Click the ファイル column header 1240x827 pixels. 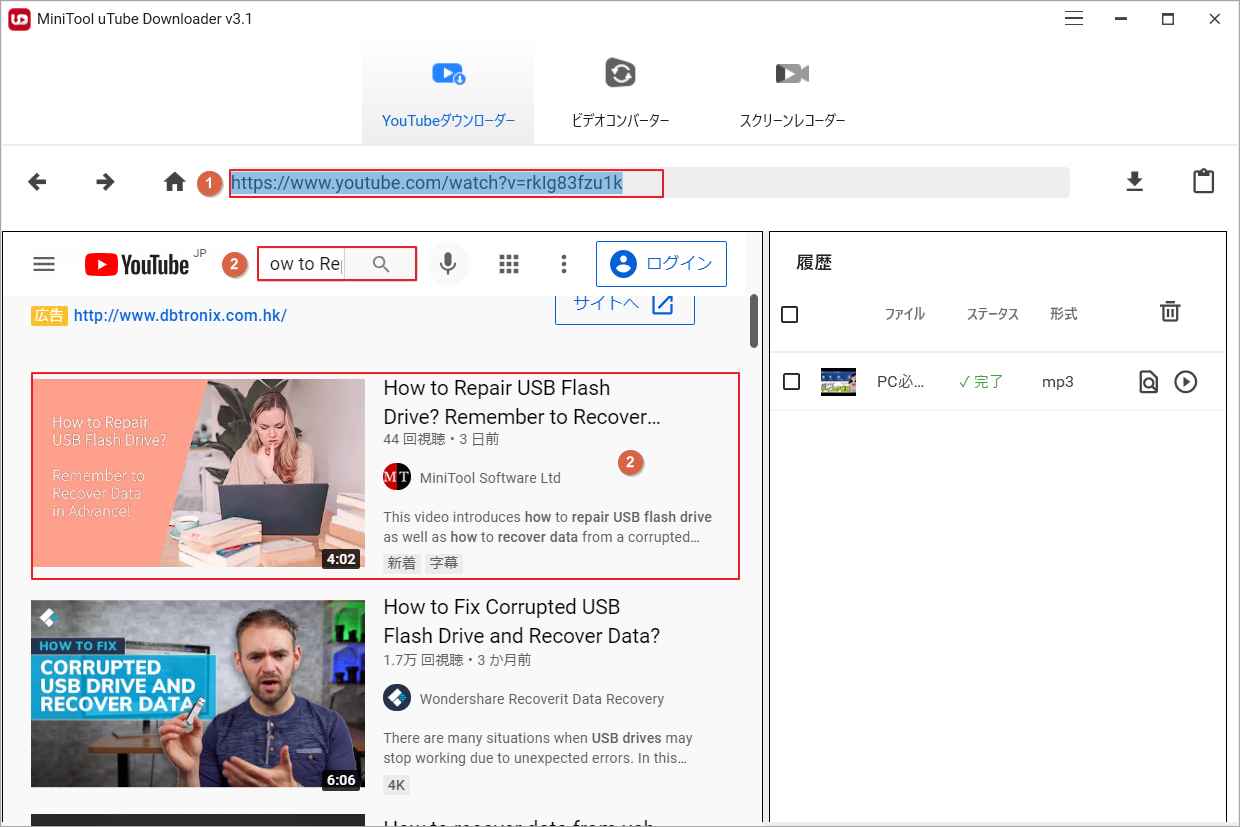point(905,314)
